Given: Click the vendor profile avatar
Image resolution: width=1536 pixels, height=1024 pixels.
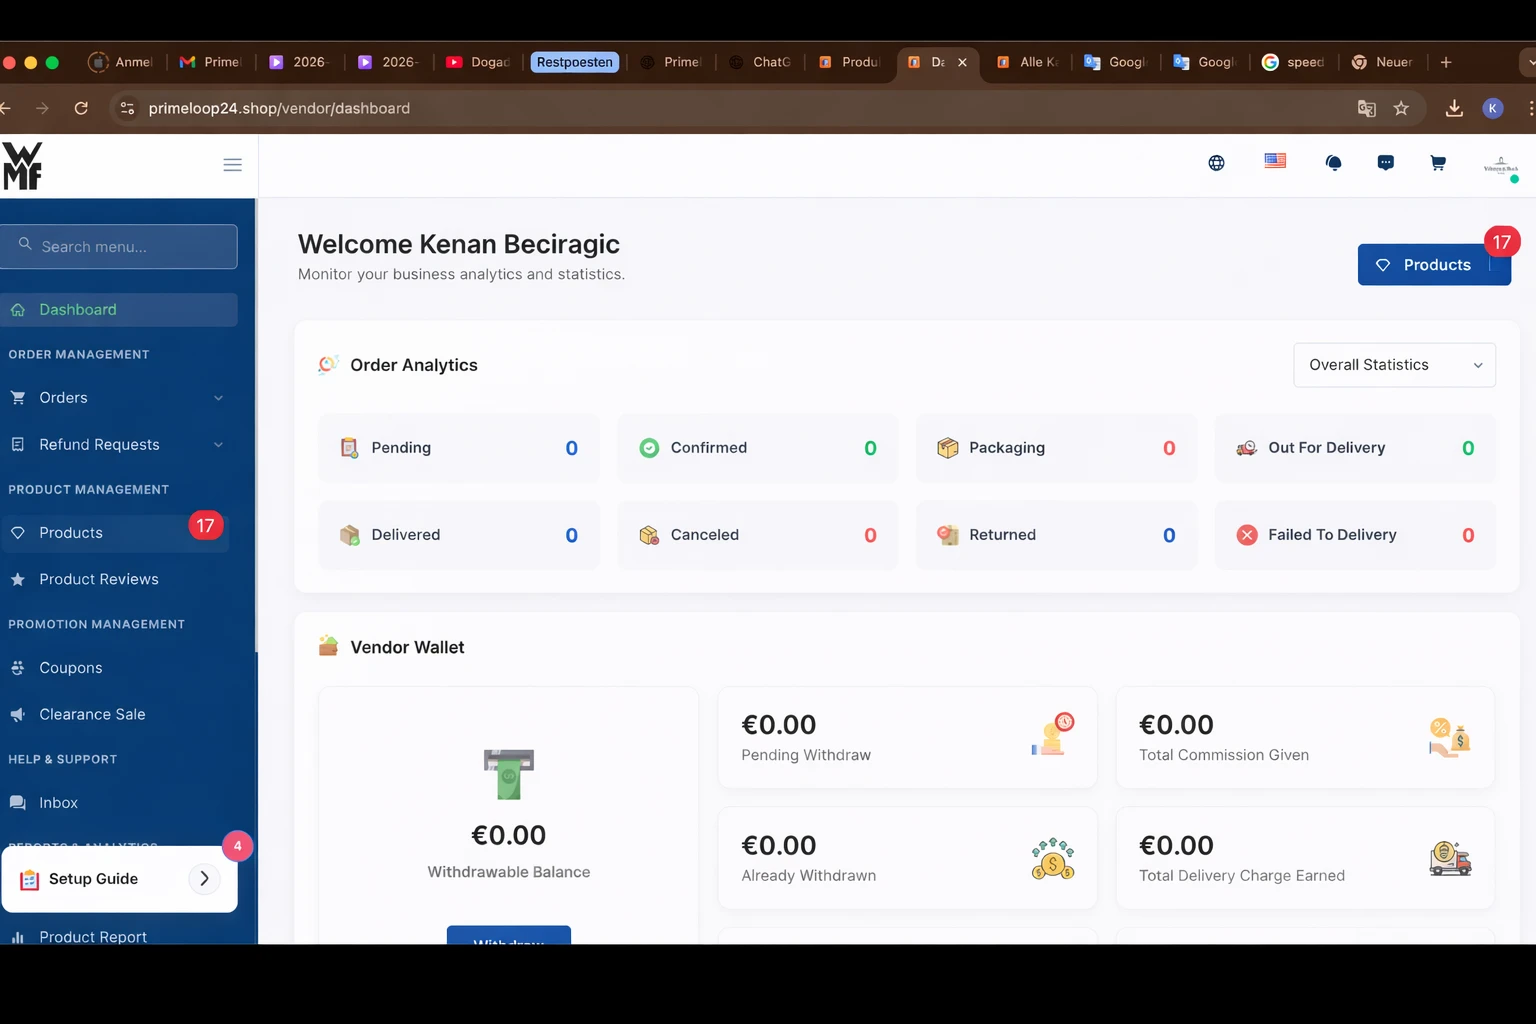Looking at the screenshot, I should tap(1500, 166).
